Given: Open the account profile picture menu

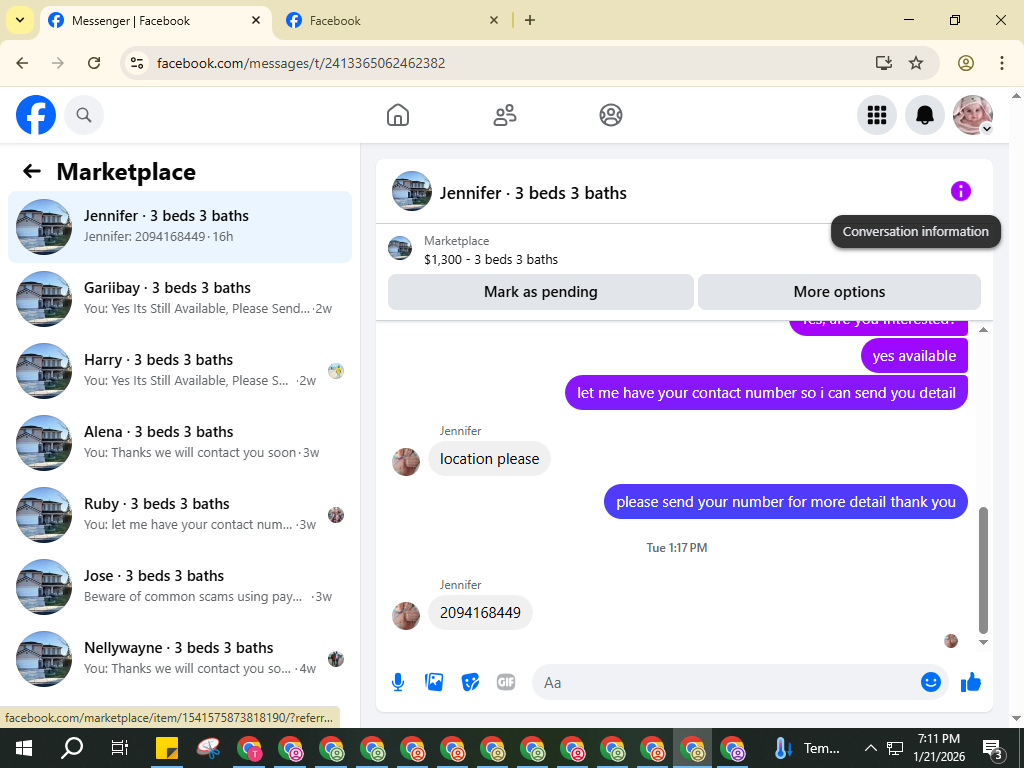Looking at the screenshot, I should coord(973,115).
